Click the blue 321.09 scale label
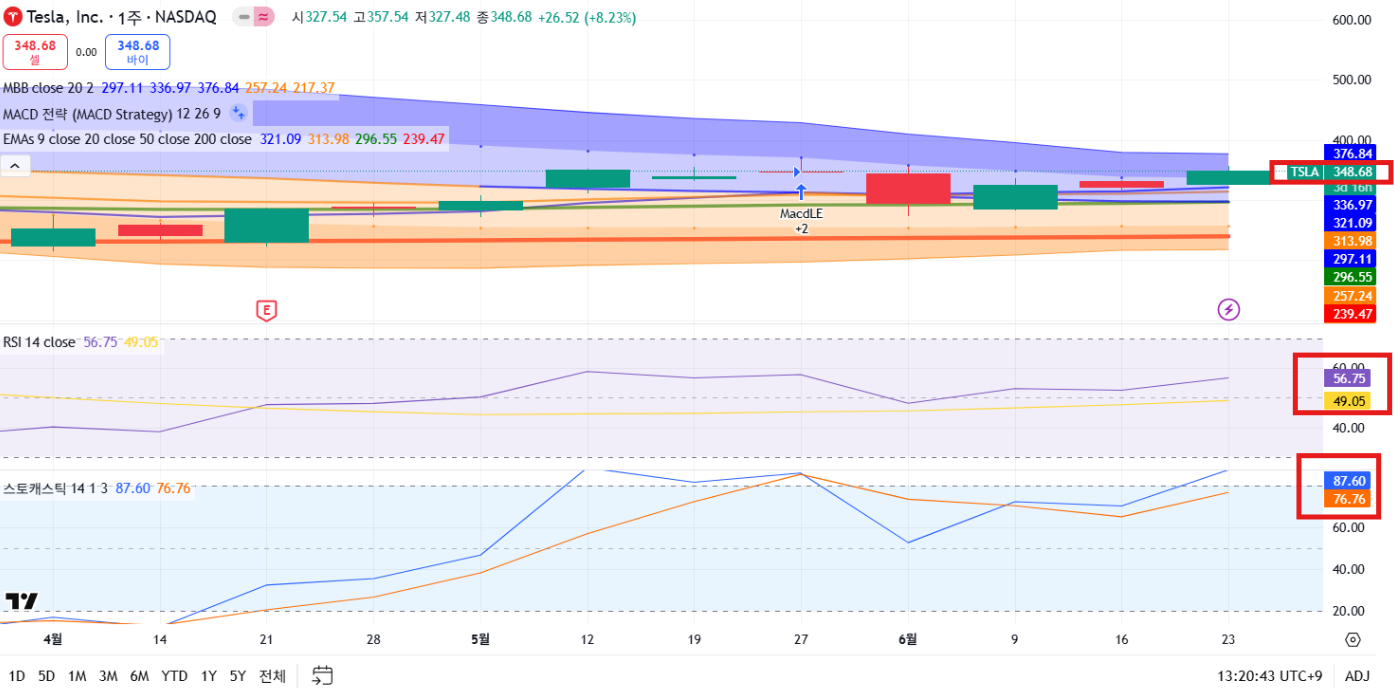The width and height of the screenshot is (1394, 692). pyautogui.click(x=1351, y=222)
